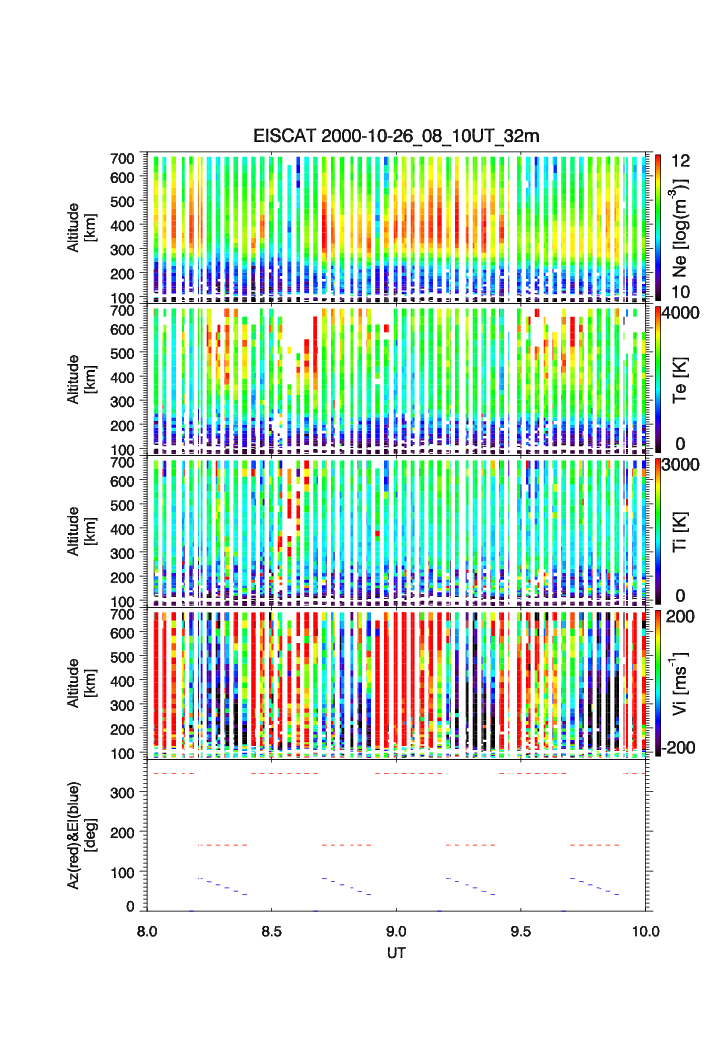708x1063 pixels.
Task: Select the top electron density plot panel
Action: pos(397,227)
